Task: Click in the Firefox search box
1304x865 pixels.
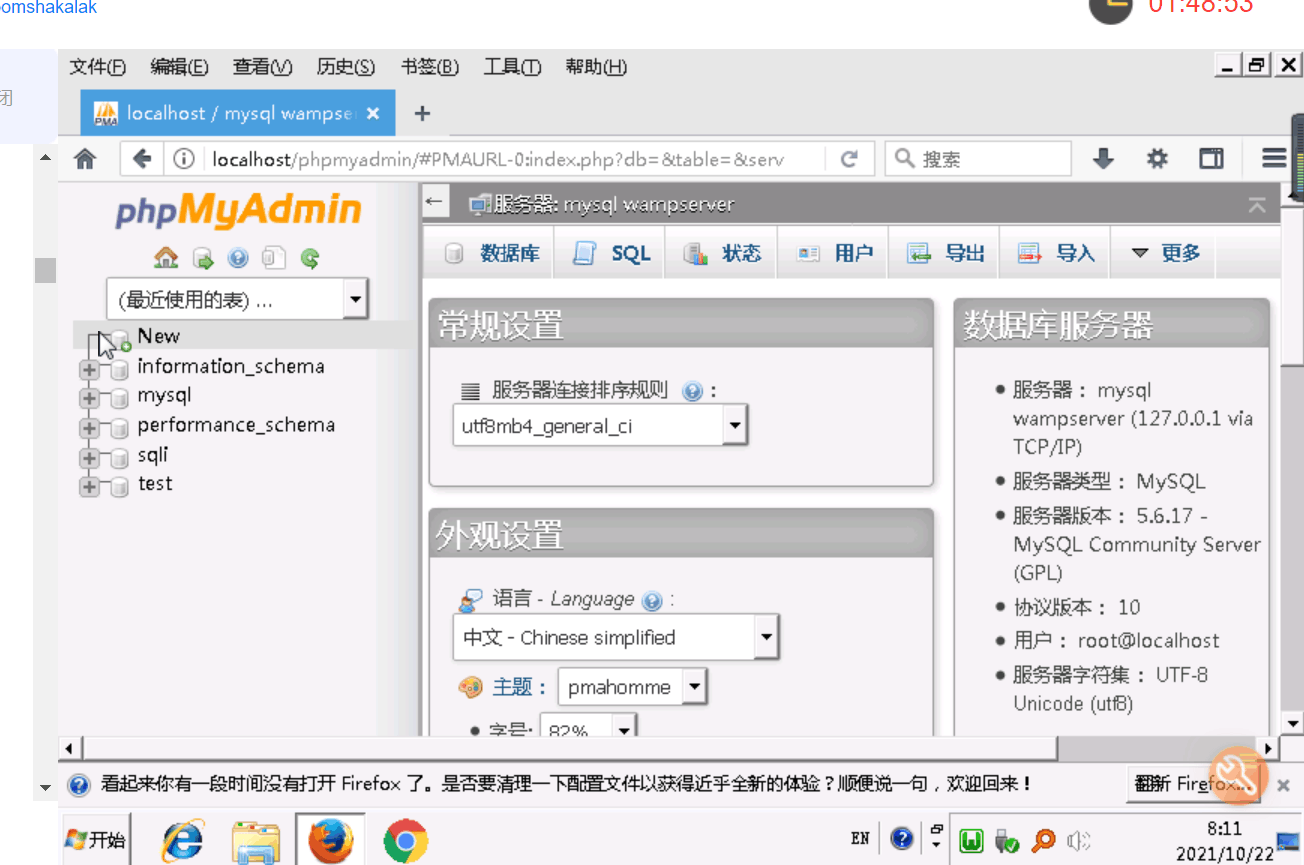Action: (979, 158)
